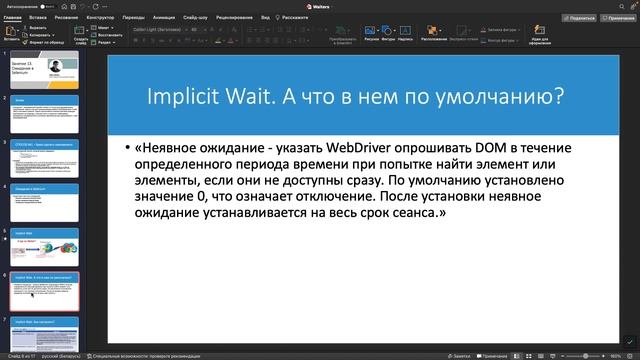Select slide 7 thumbnail
The height and width of the screenshot is (360, 640).
pyautogui.click(x=44, y=335)
